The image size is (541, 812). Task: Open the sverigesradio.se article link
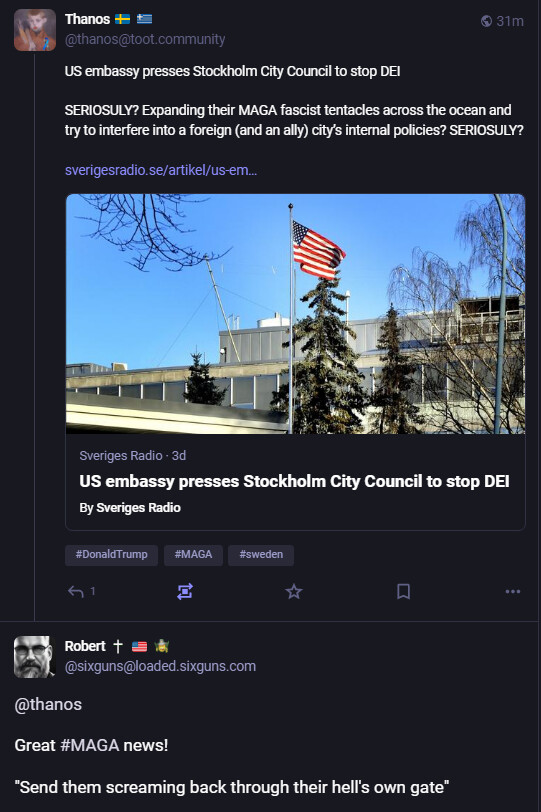click(x=160, y=170)
